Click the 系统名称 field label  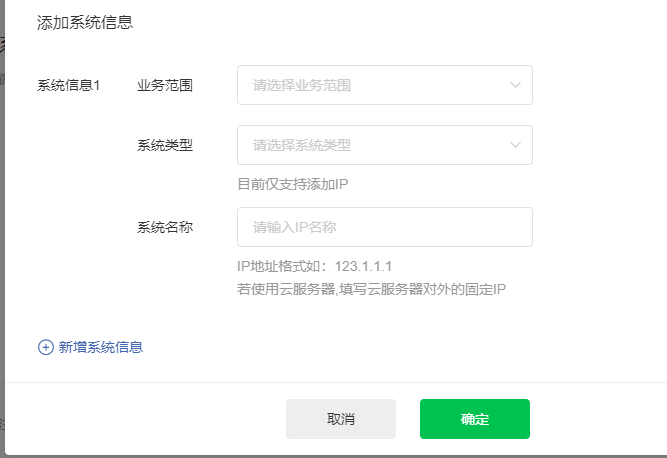pos(165,228)
